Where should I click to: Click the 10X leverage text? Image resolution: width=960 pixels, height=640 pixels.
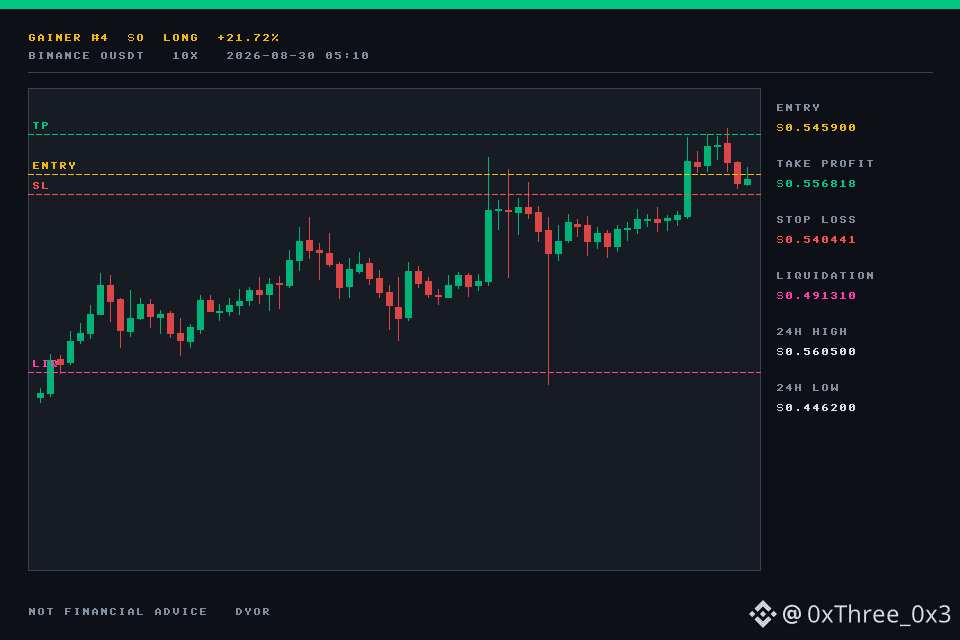185,56
